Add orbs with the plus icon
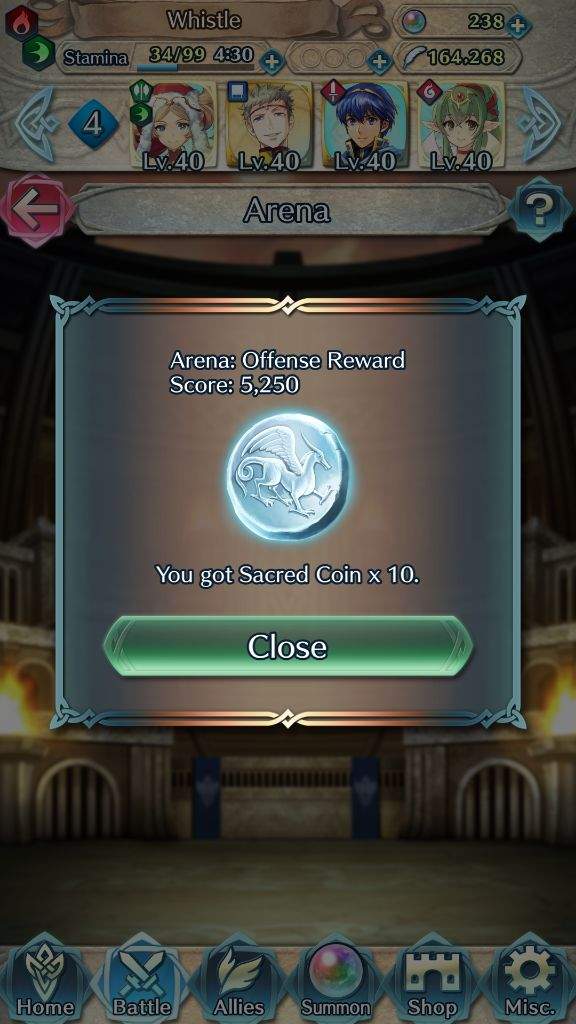This screenshot has width=576, height=1024. pos(518,26)
